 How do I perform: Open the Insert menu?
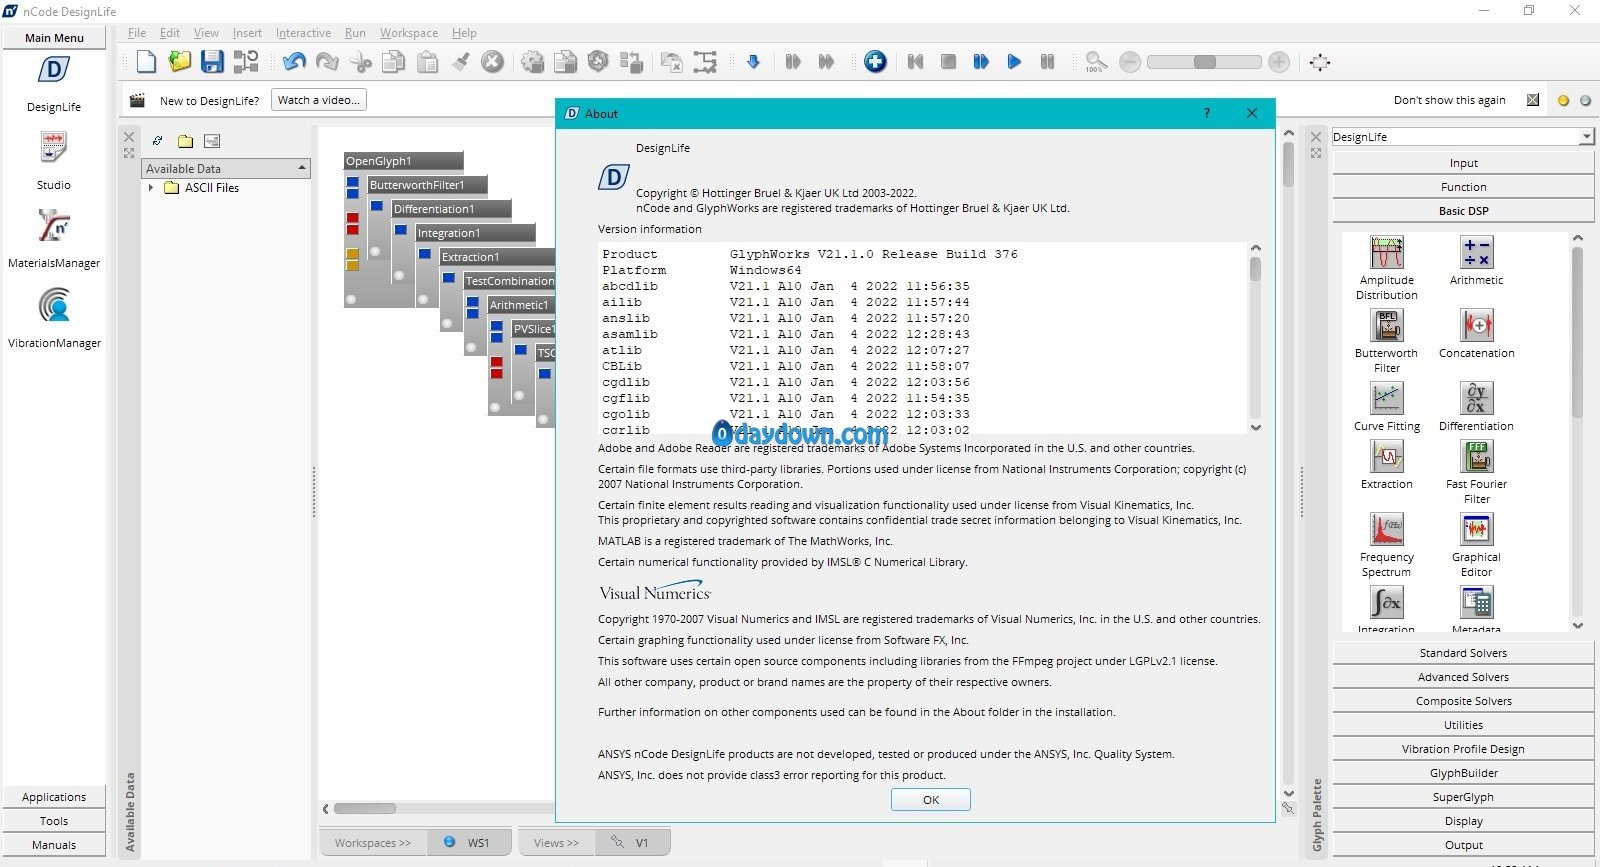[247, 33]
